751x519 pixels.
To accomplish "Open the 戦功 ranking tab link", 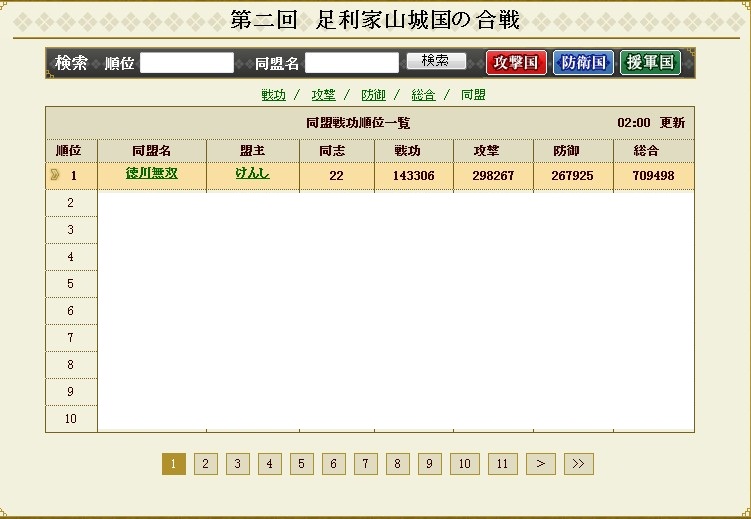I will (273, 95).
